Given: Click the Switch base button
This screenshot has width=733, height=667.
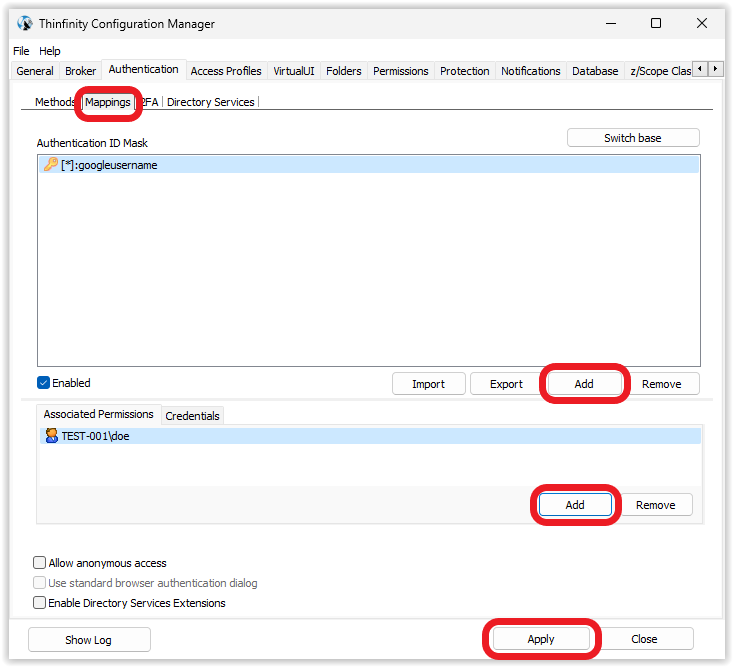Looking at the screenshot, I should (633, 138).
